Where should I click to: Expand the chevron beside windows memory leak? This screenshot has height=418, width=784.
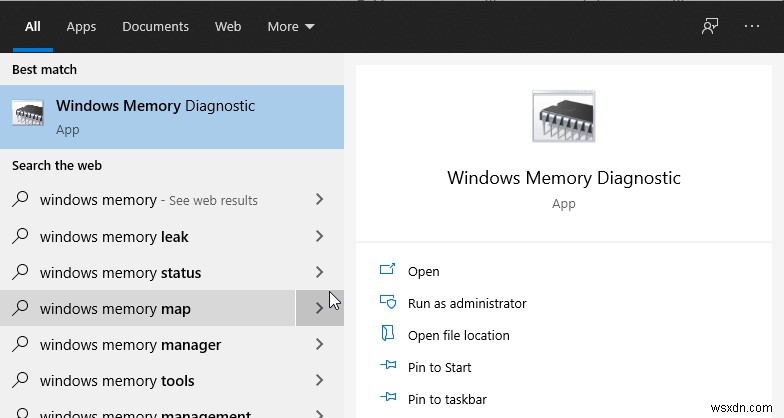(x=319, y=237)
